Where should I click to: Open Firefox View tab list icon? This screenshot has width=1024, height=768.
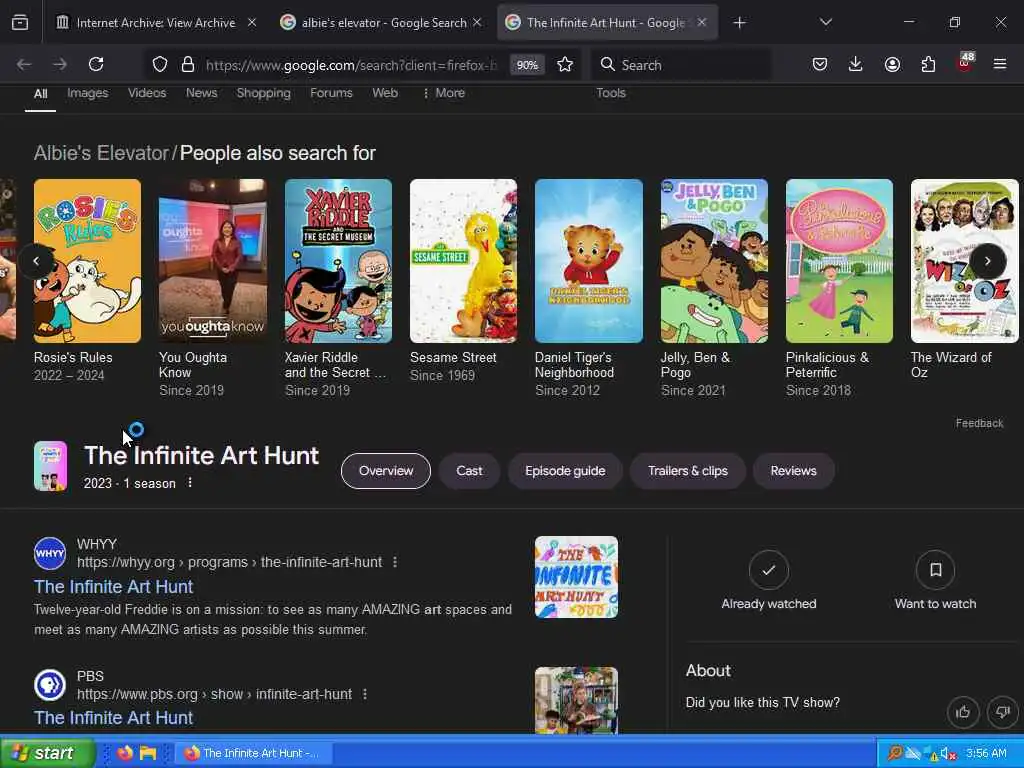click(20, 23)
